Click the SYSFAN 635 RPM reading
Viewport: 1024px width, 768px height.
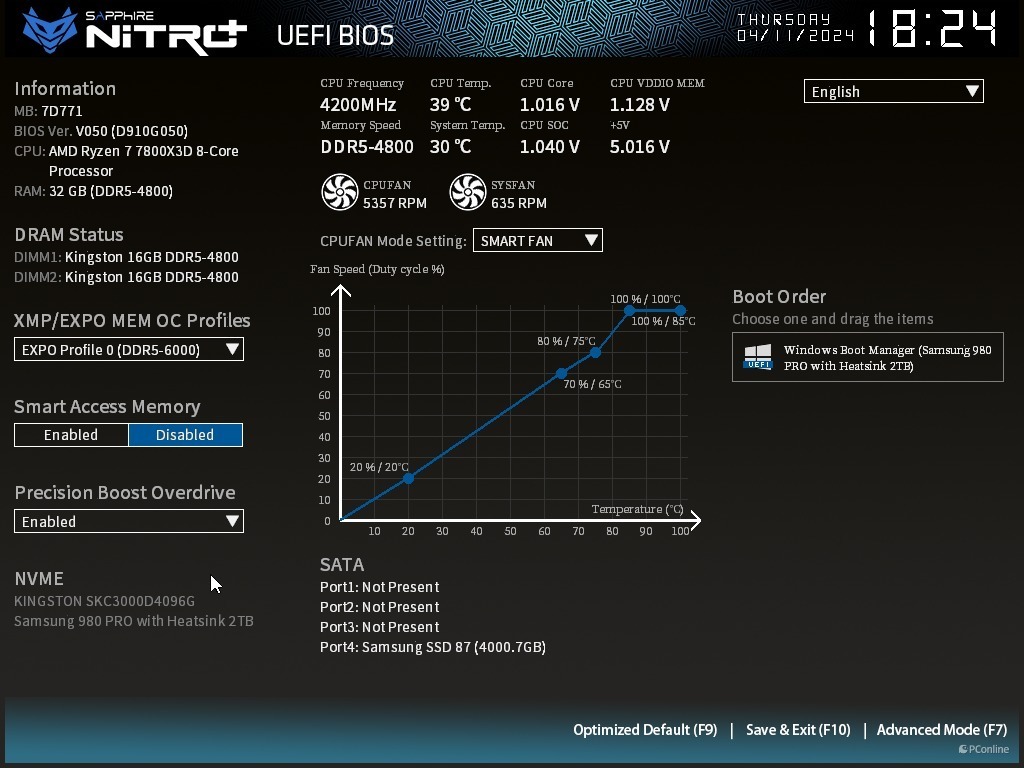tap(519, 203)
